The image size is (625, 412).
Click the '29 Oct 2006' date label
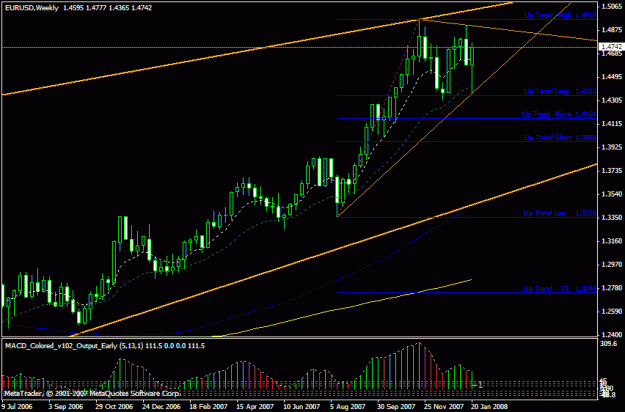114,407
